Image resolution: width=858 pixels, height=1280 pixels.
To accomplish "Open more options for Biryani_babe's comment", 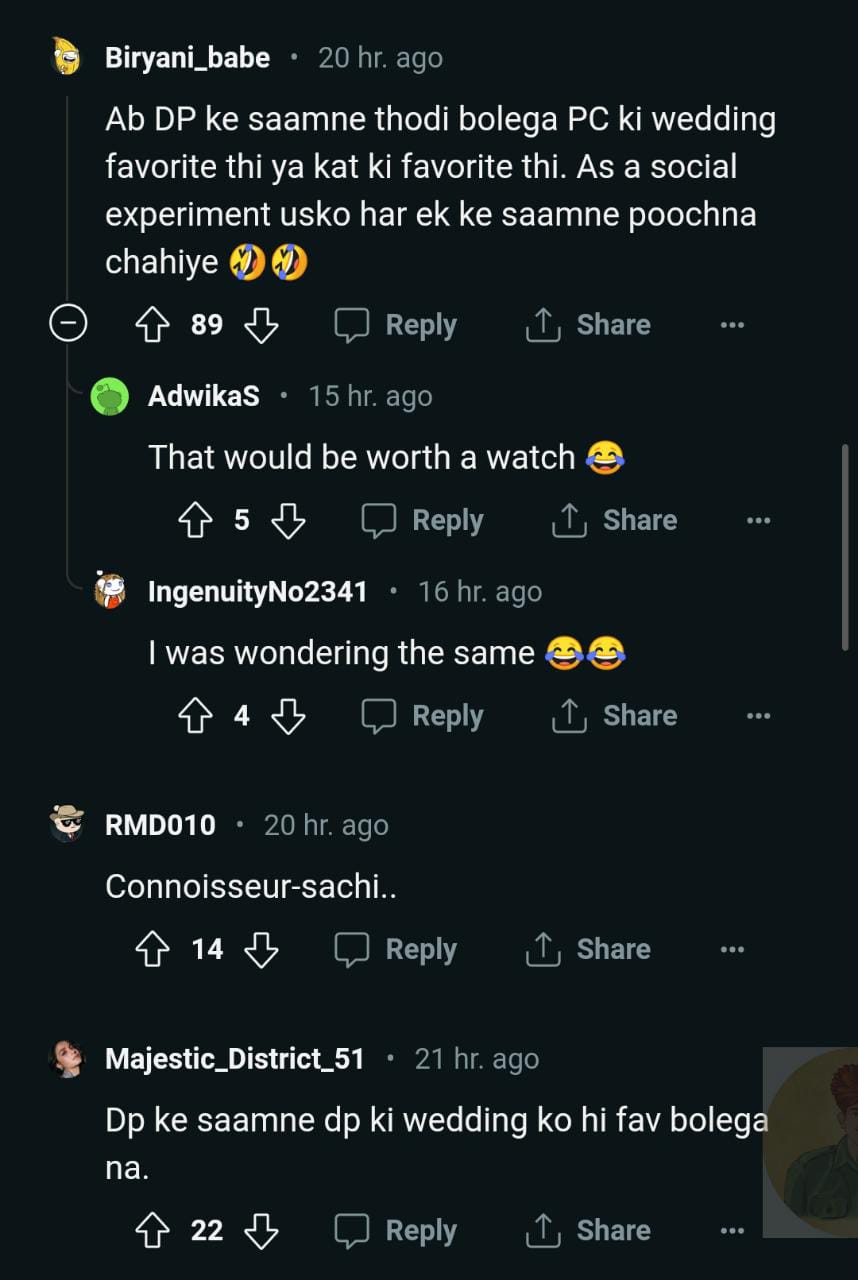I will (x=732, y=325).
